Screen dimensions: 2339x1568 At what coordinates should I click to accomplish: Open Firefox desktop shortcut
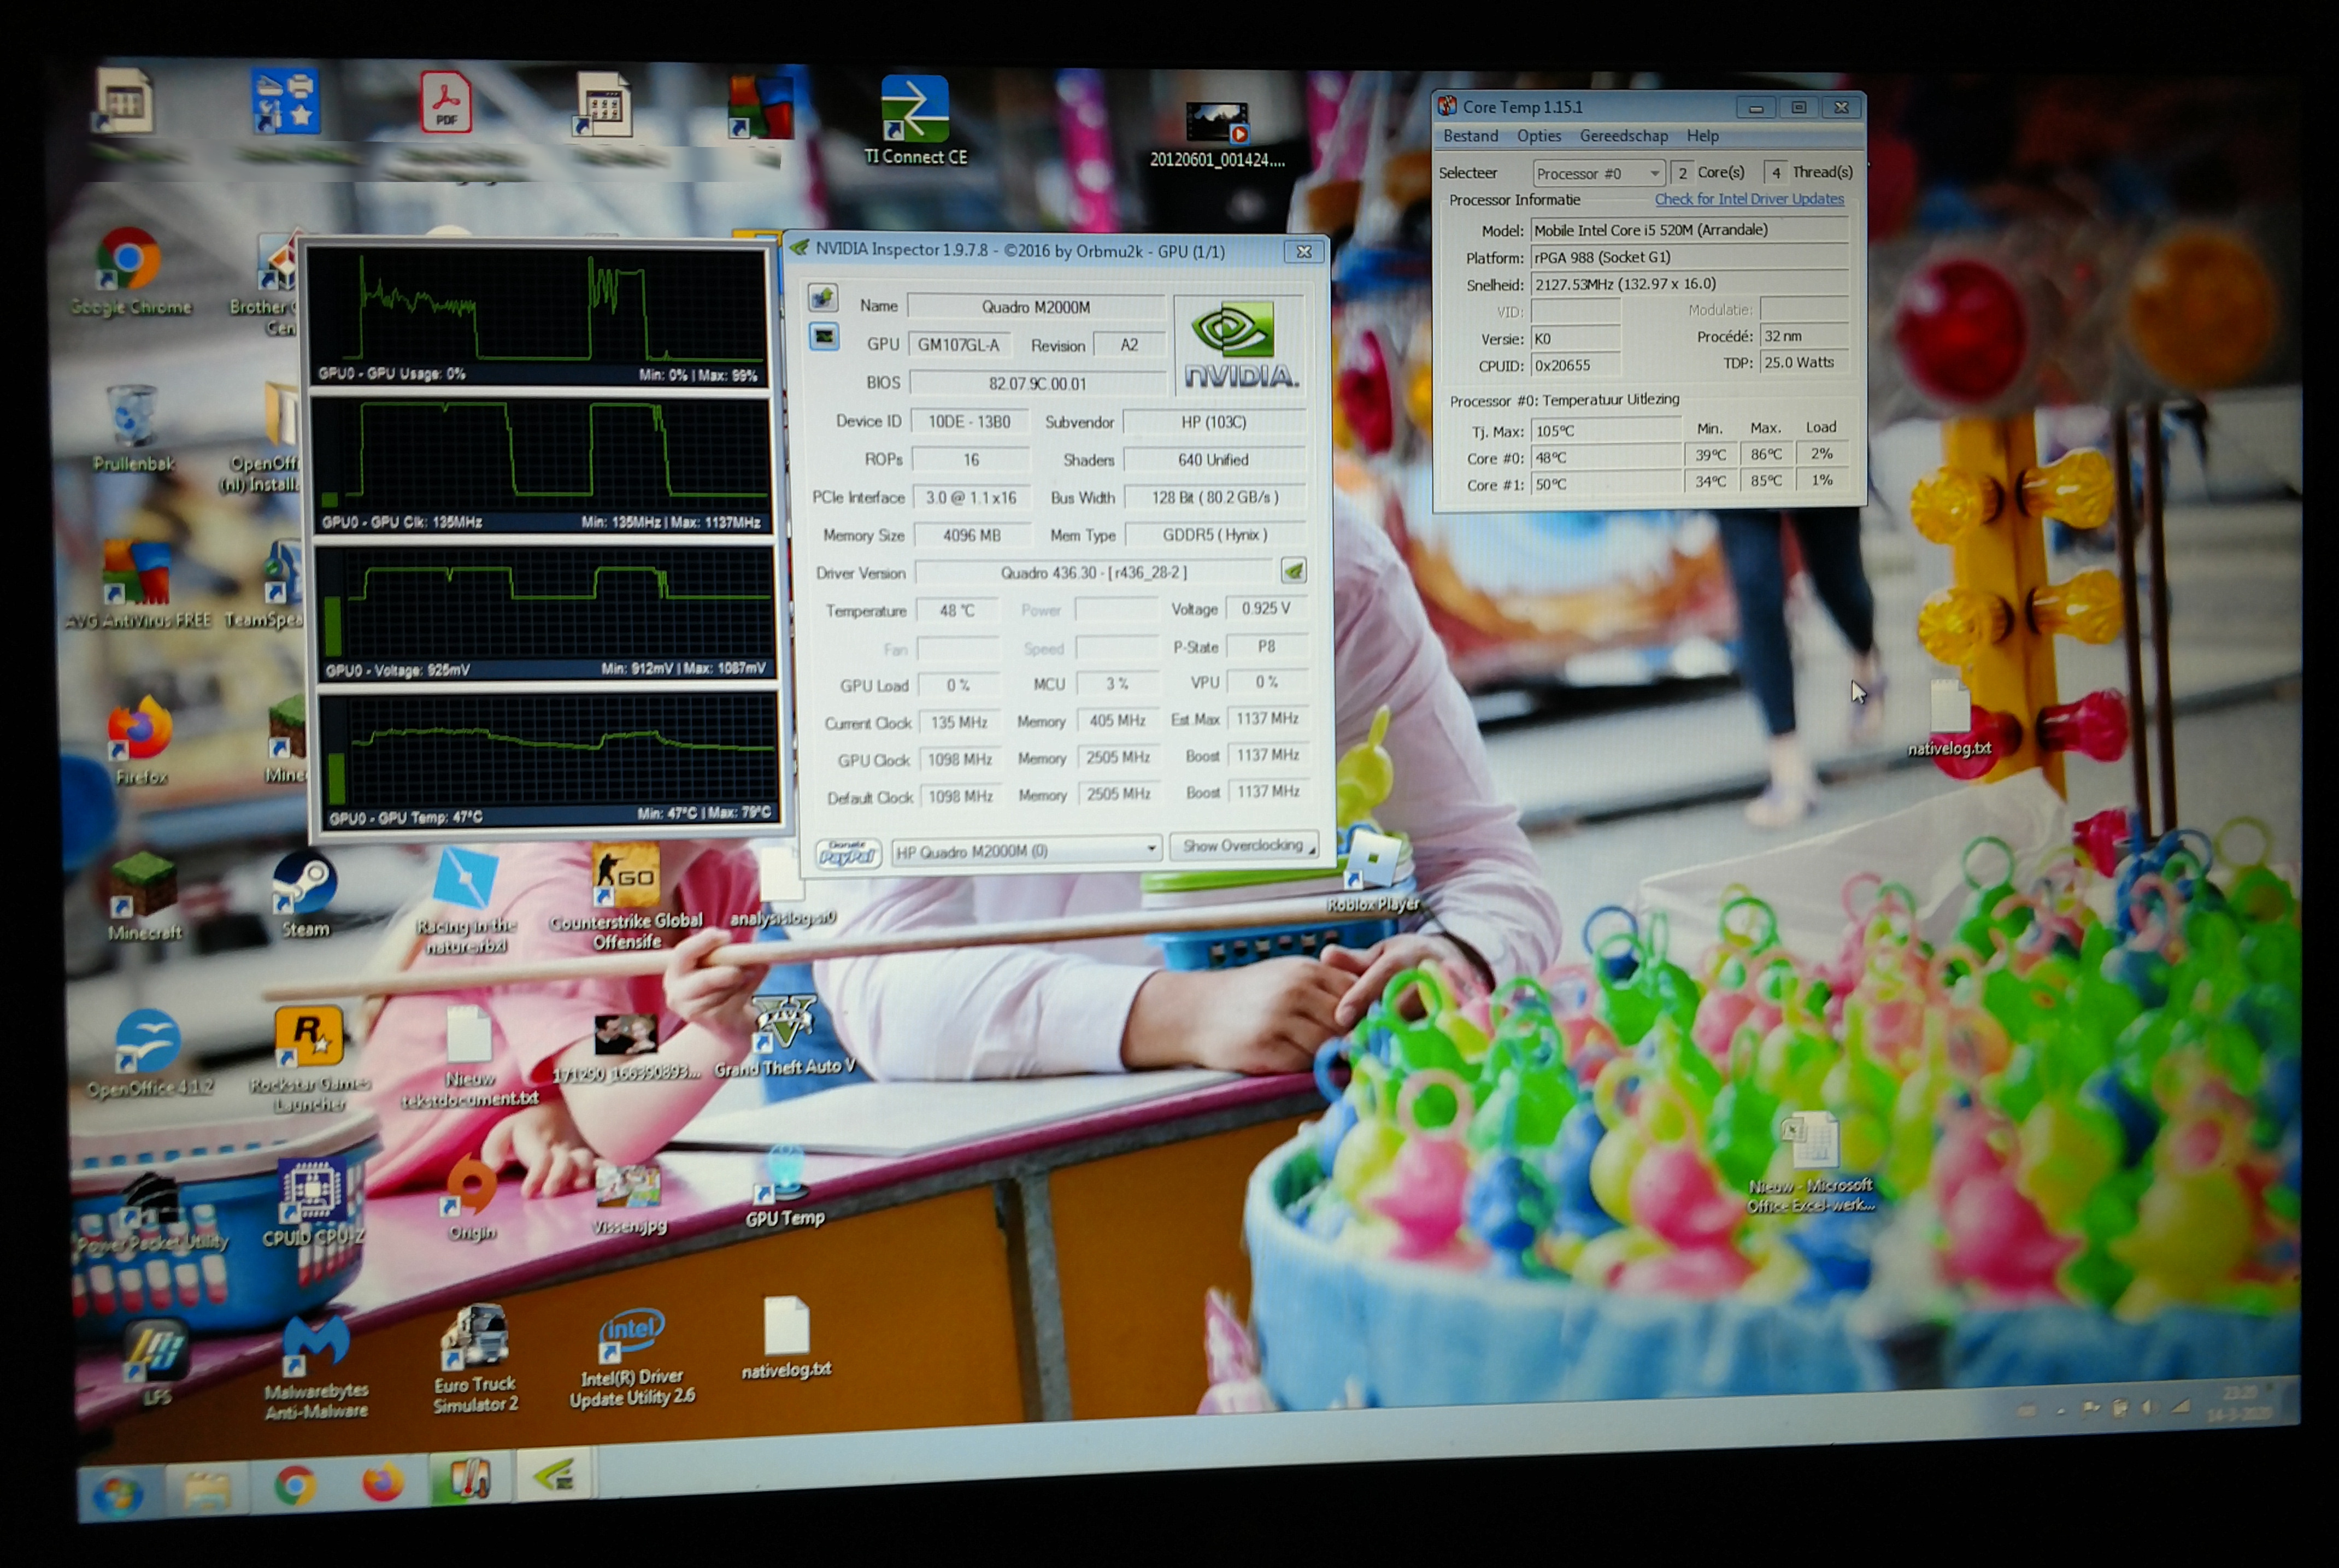(140, 740)
